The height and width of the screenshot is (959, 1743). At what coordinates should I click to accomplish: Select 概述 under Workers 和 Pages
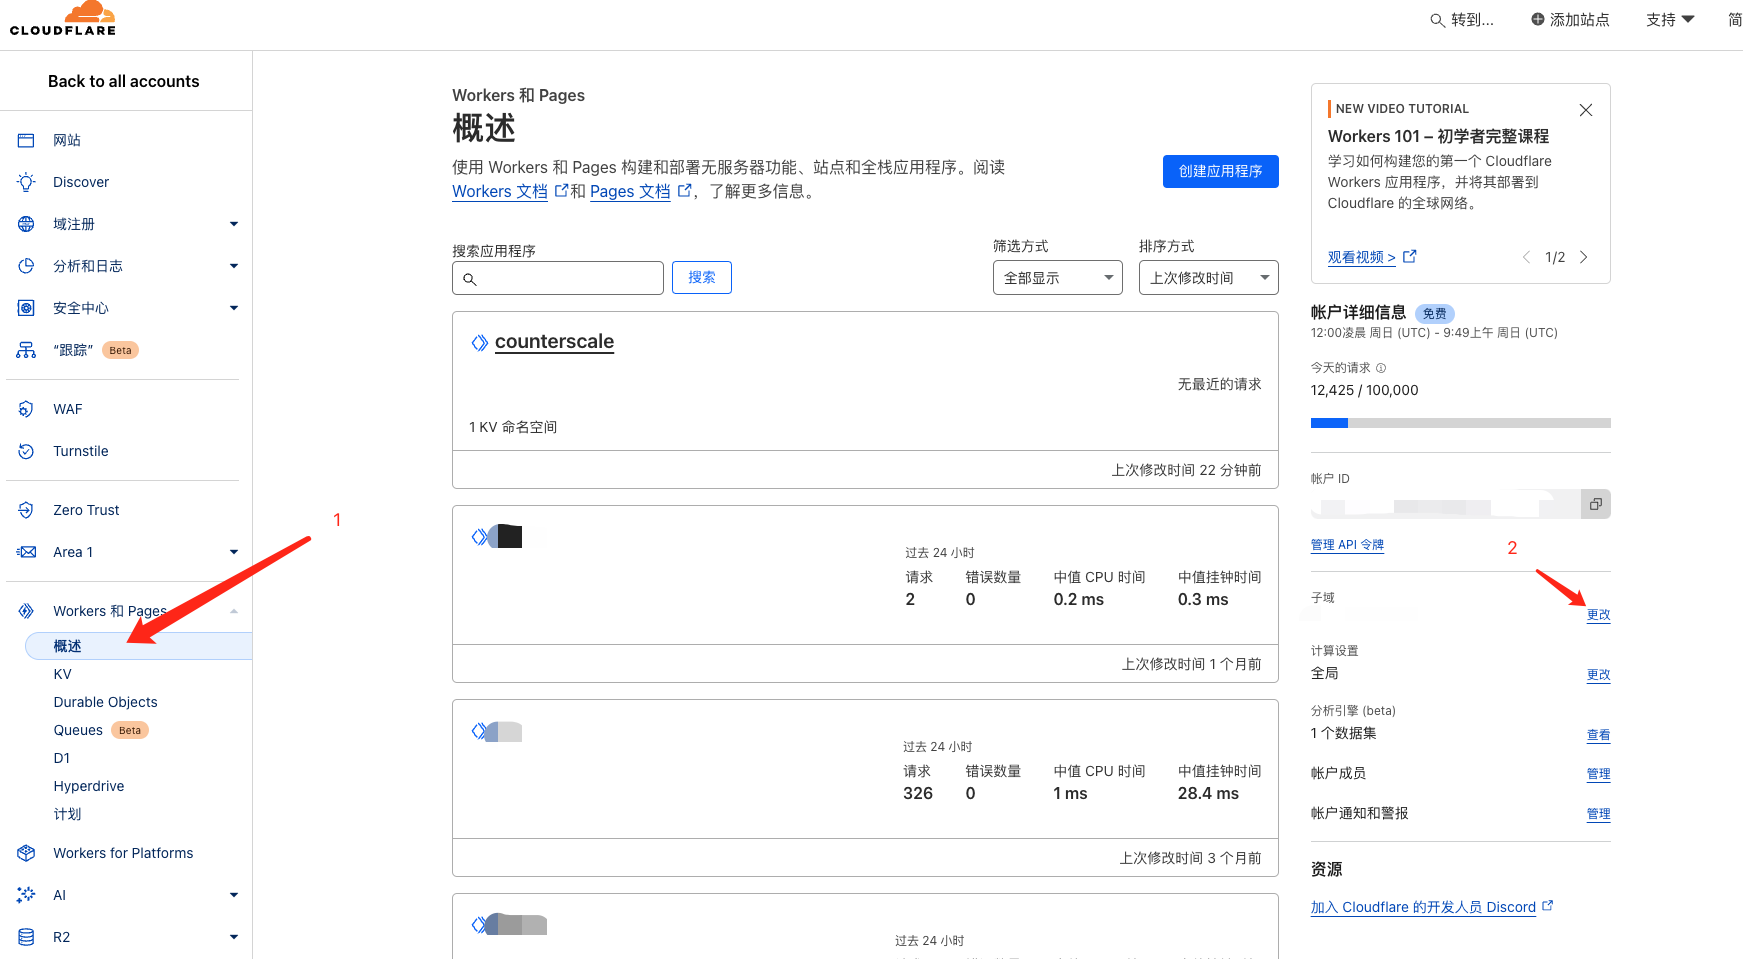pyautogui.click(x=67, y=646)
